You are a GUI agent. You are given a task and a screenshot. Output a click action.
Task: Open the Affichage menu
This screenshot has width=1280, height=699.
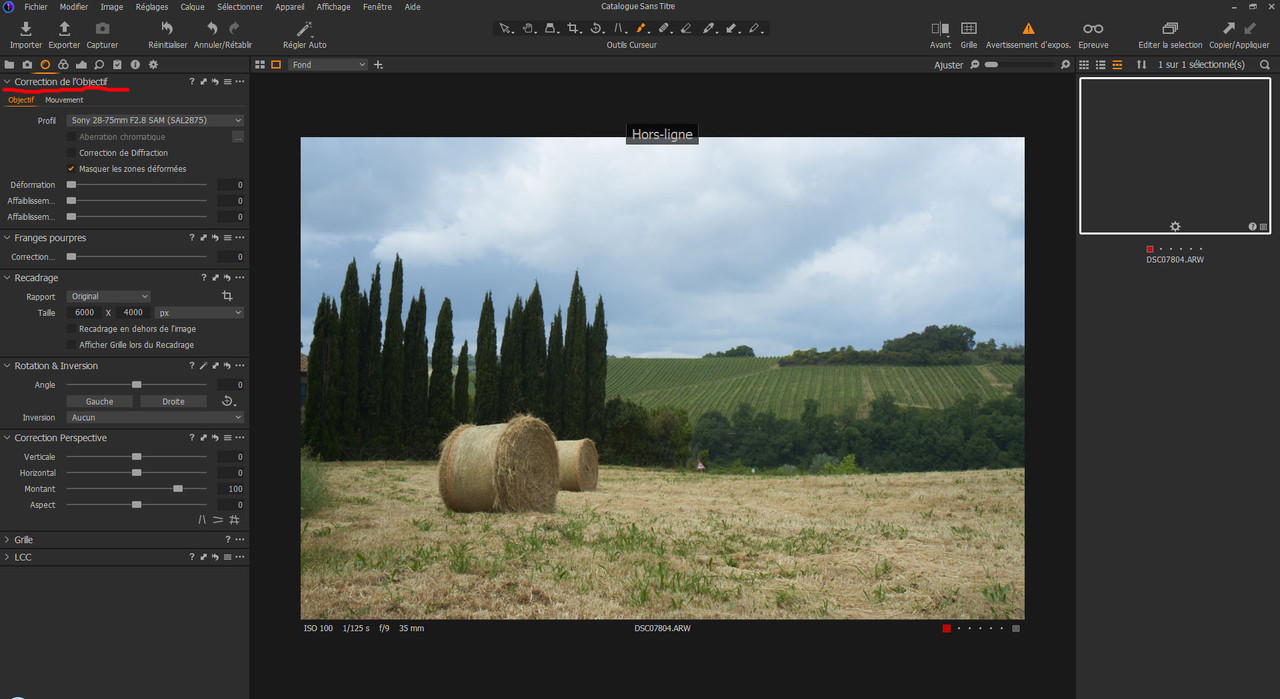click(x=334, y=7)
